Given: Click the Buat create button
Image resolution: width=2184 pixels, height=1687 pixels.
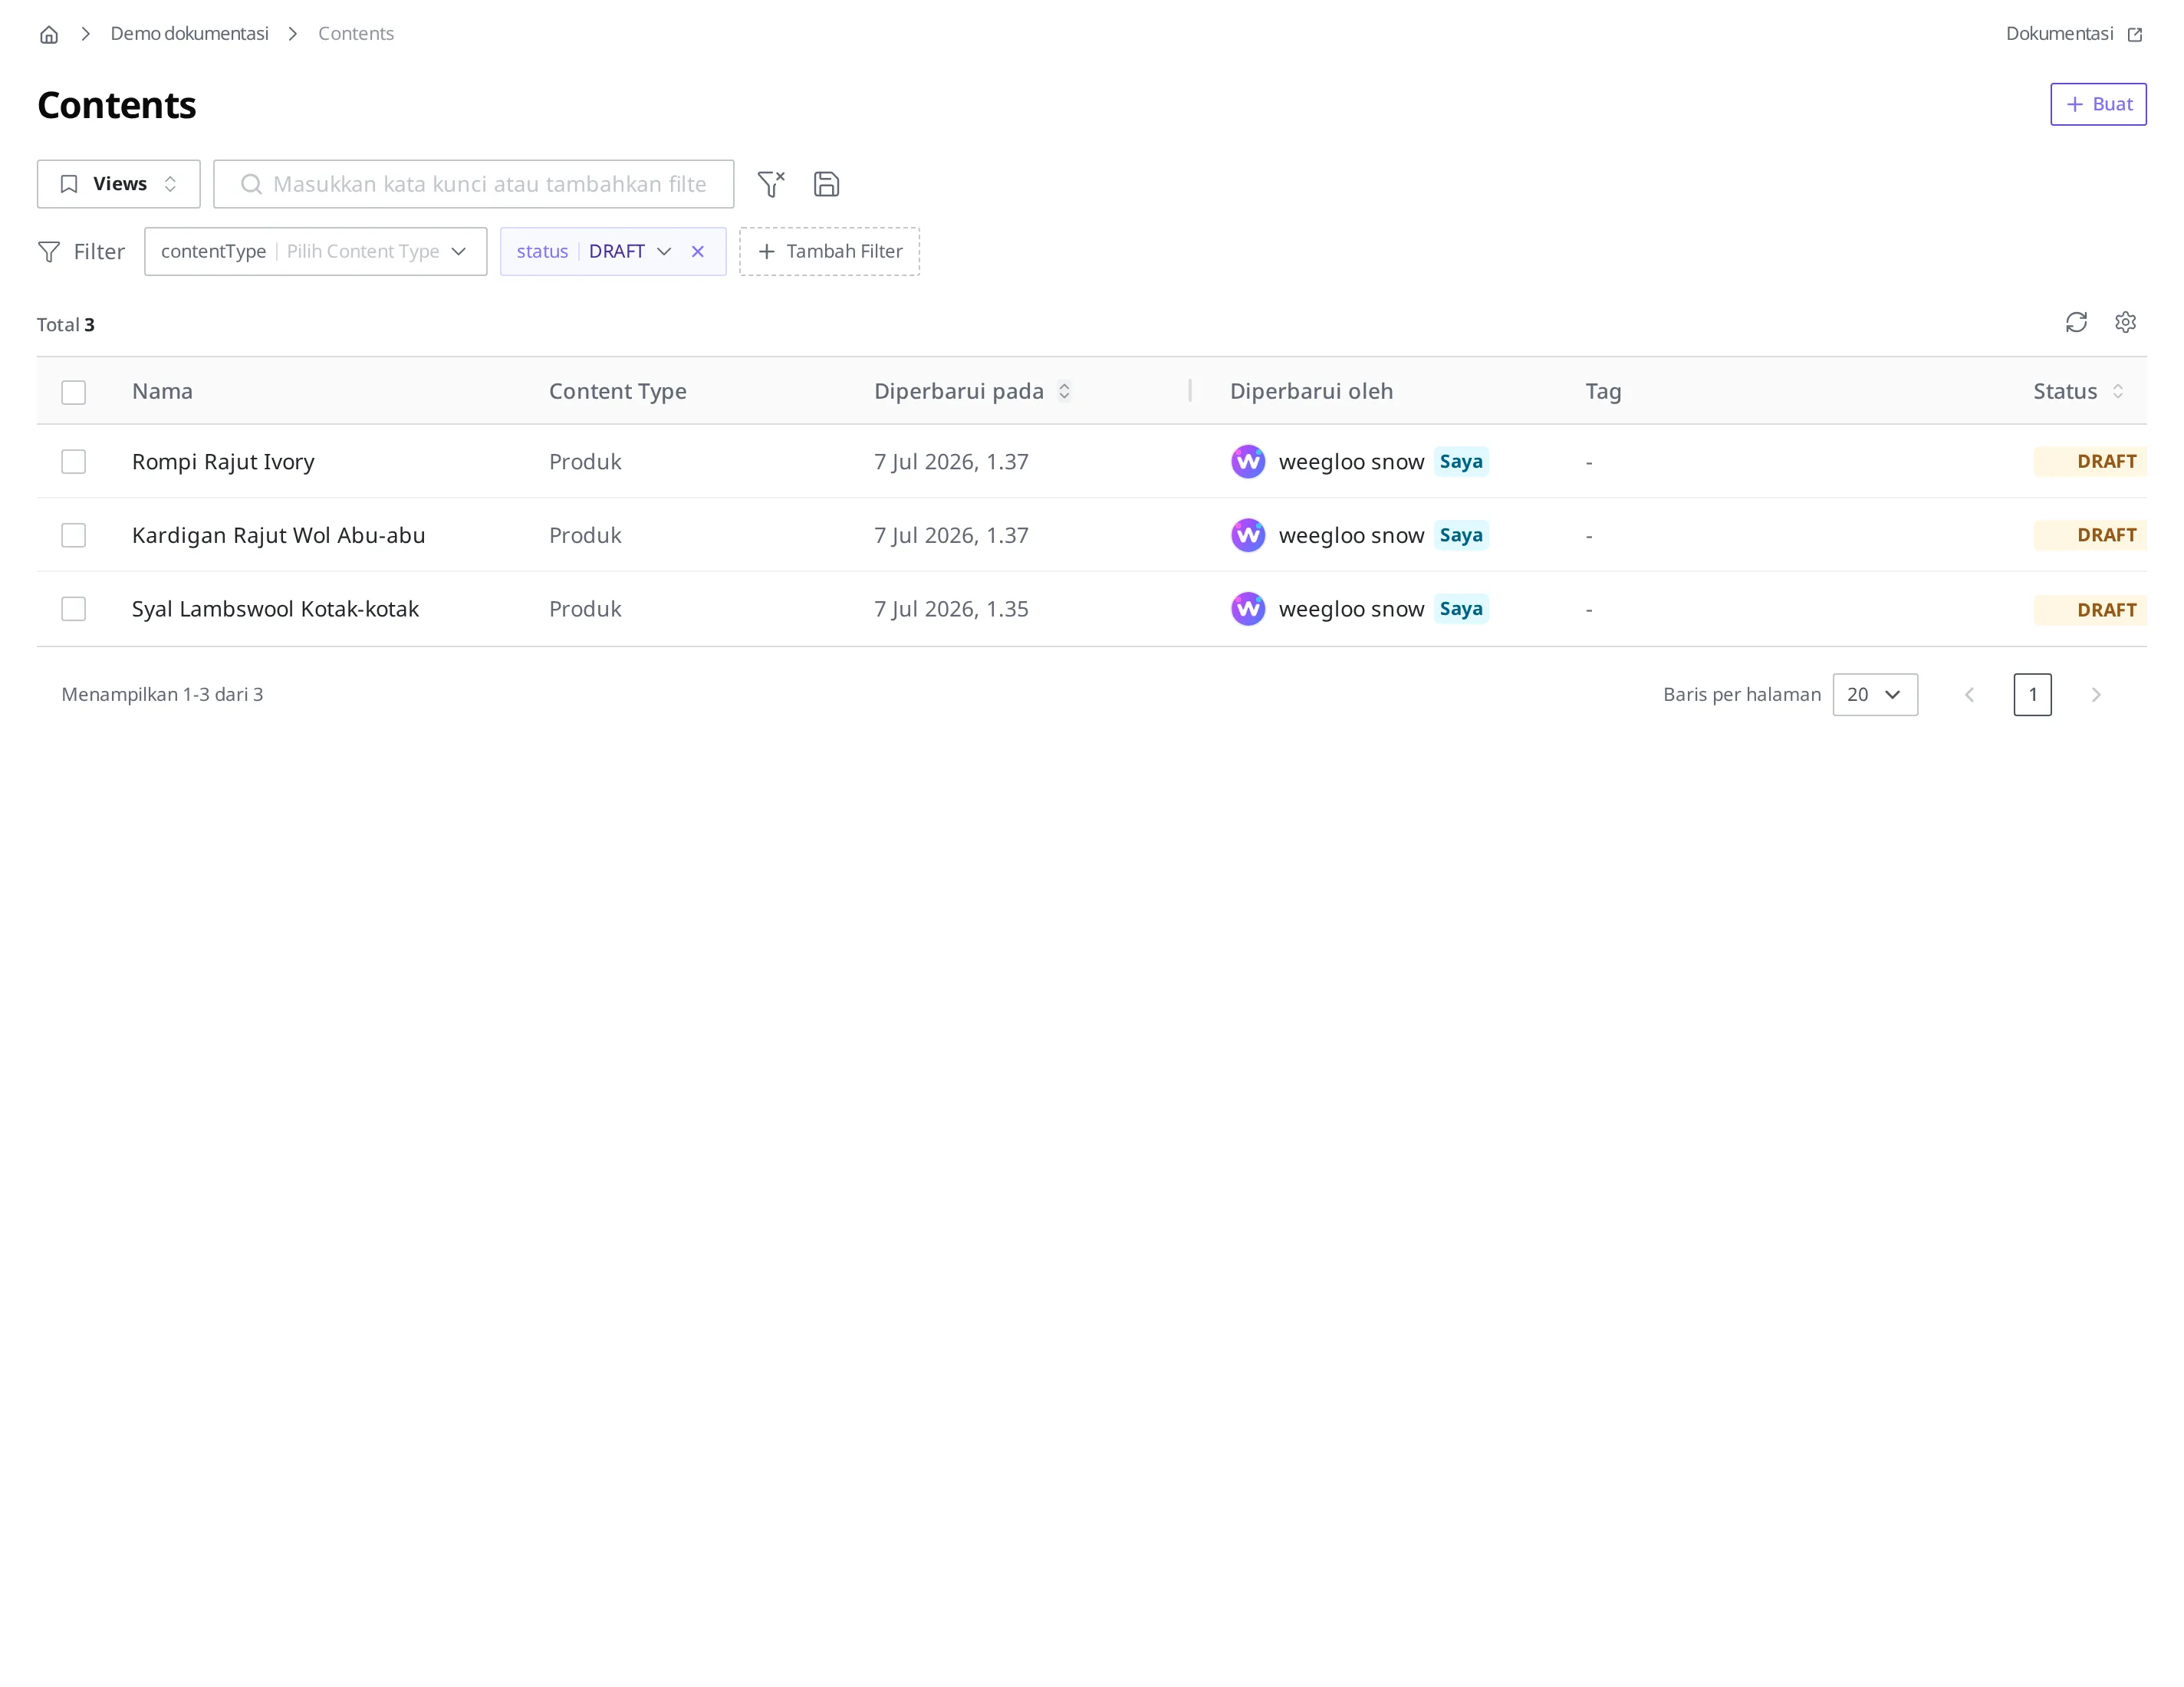Looking at the screenshot, I should pyautogui.click(x=2098, y=104).
